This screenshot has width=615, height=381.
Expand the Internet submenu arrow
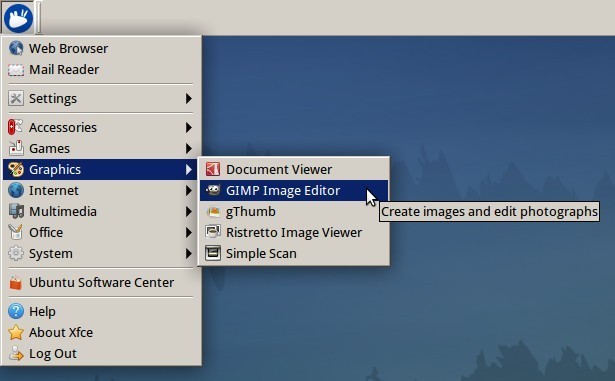[x=189, y=191]
